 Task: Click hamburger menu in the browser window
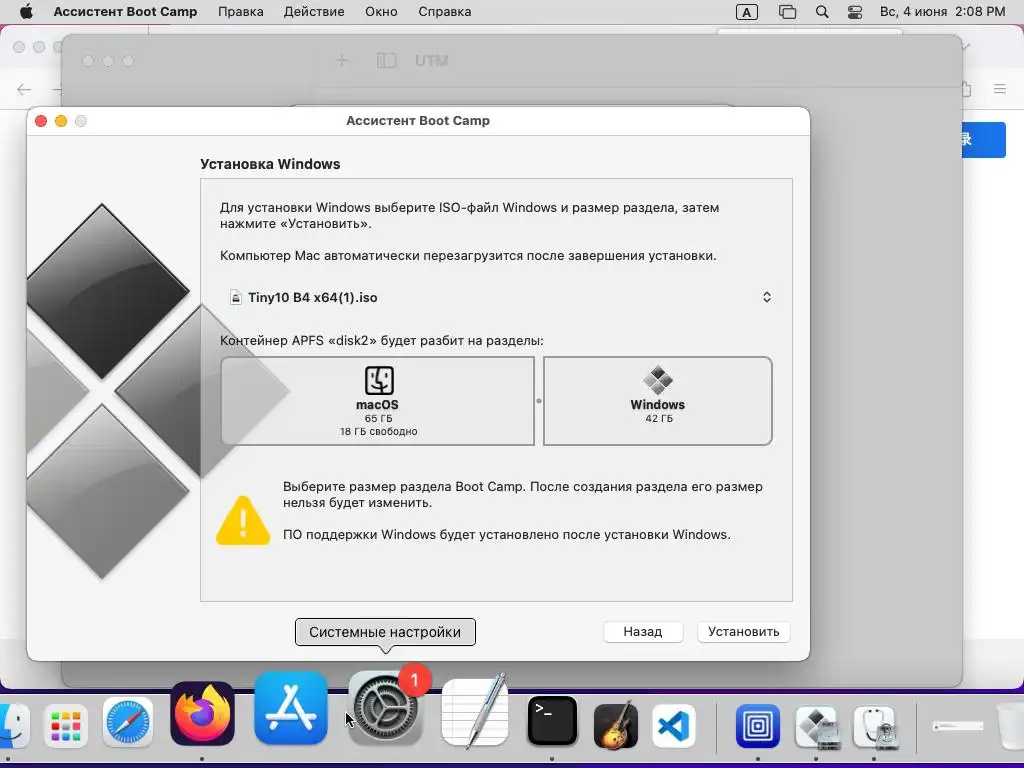(x=1000, y=89)
